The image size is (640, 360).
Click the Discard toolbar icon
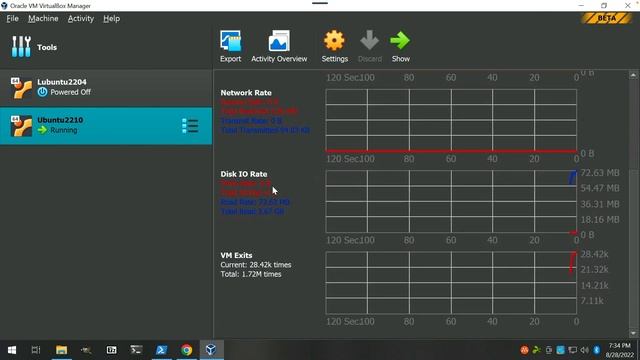point(370,46)
